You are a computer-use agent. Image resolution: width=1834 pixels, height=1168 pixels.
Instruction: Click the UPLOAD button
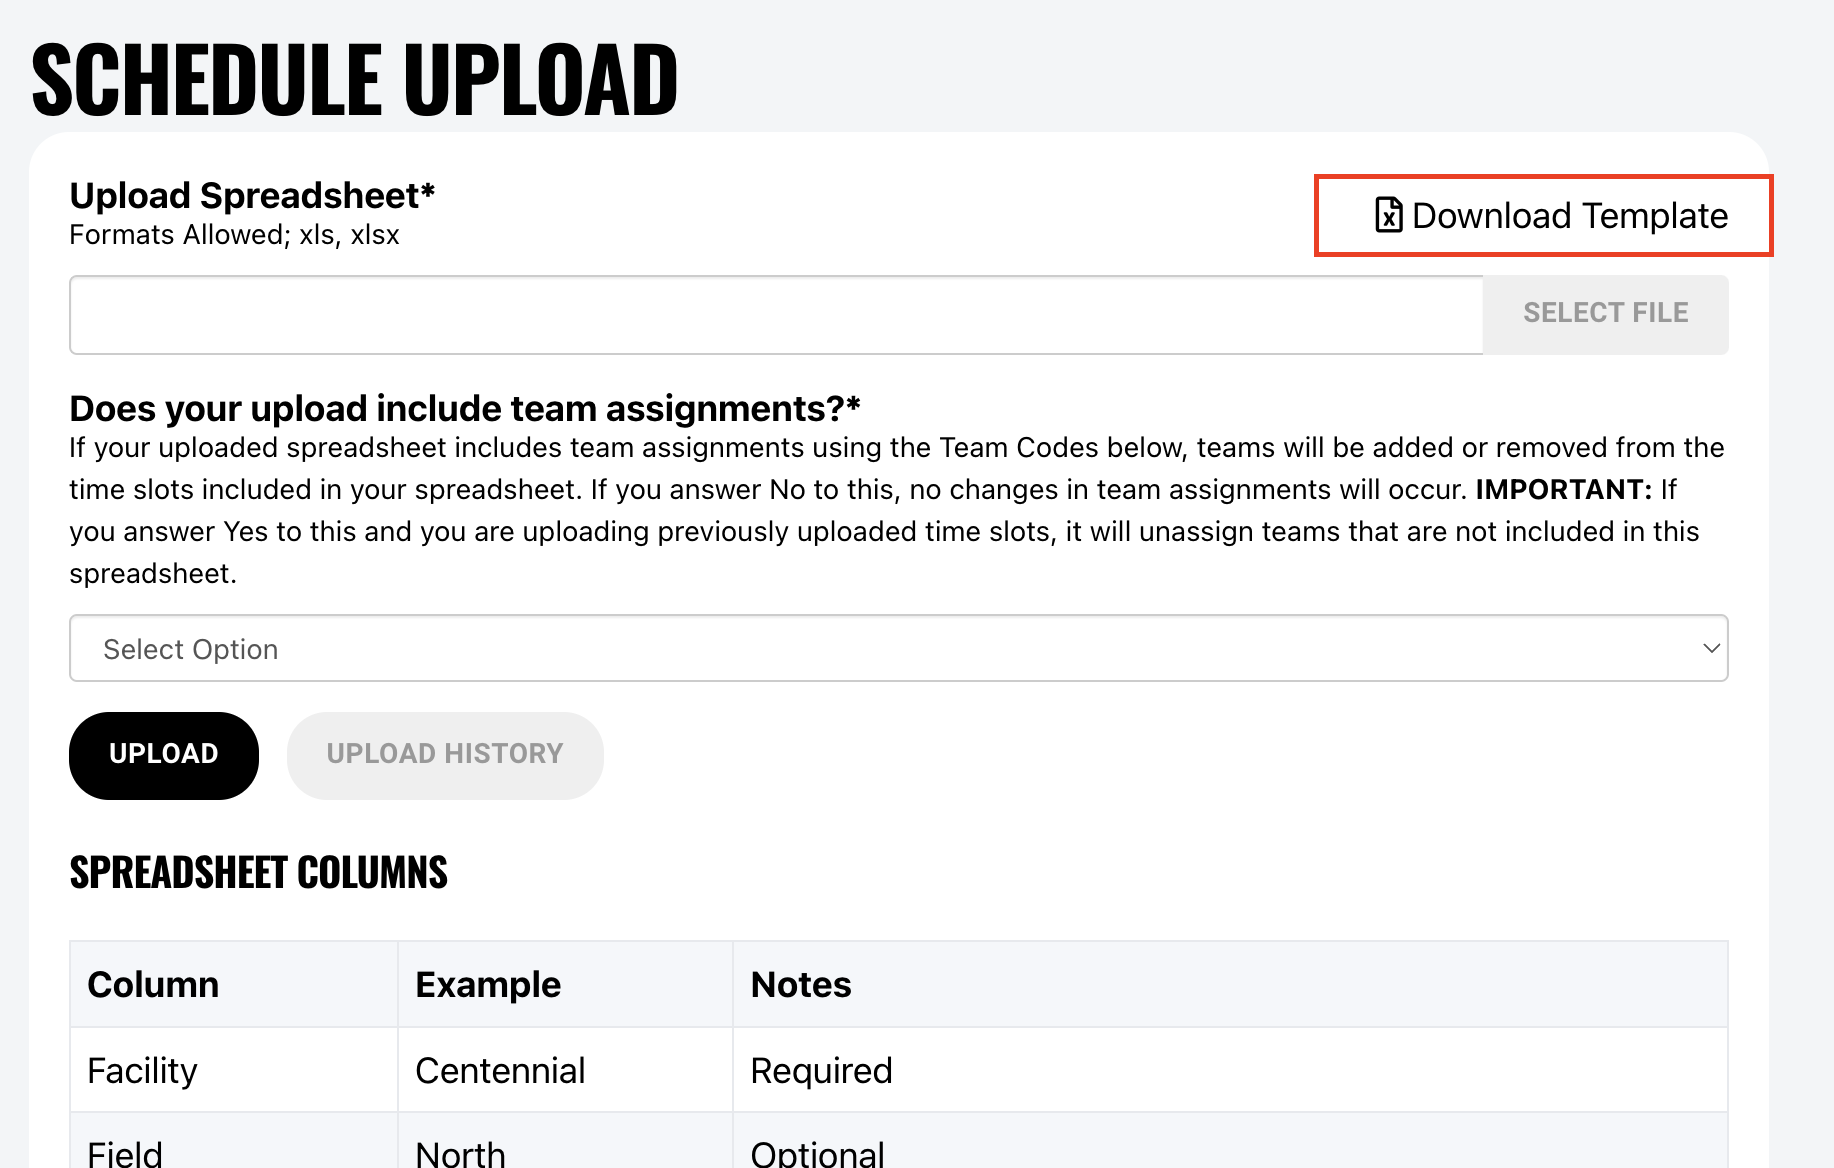click(163, 755)
